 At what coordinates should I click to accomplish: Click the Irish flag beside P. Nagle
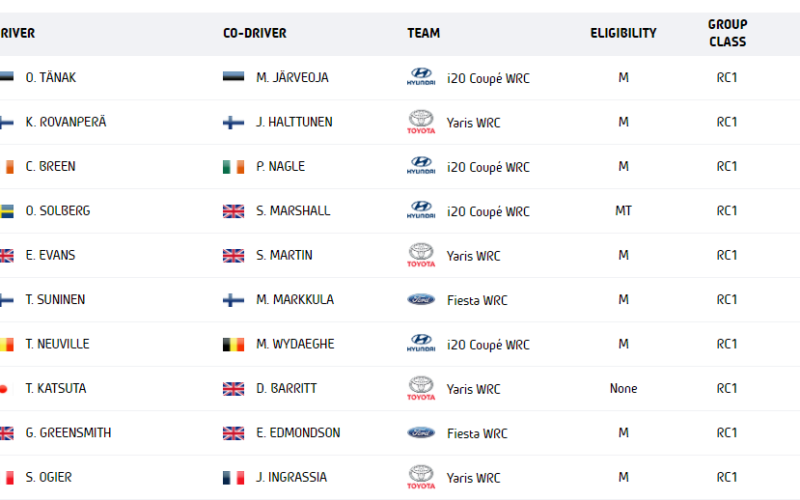pos(233,166)
